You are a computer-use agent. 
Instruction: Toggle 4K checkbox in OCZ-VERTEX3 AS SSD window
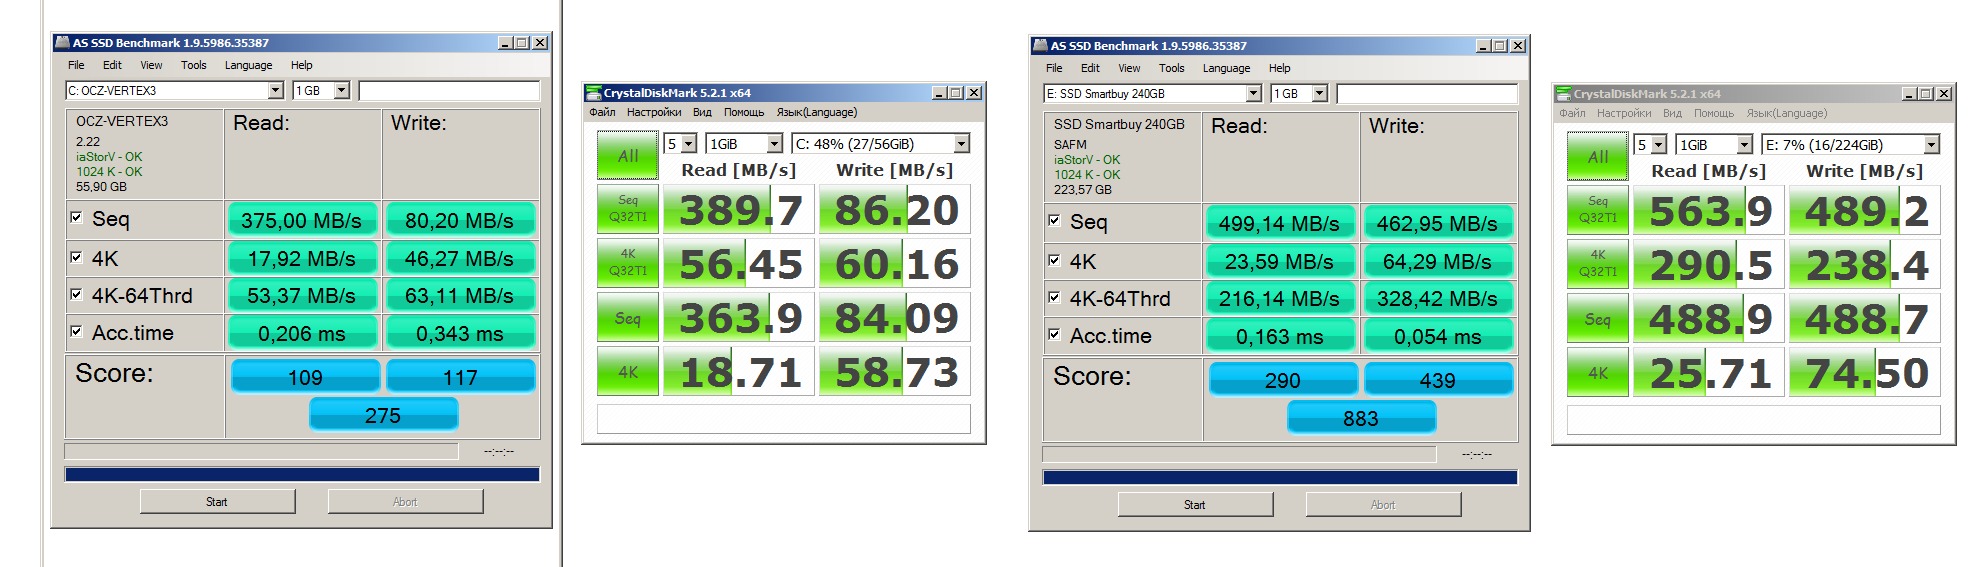coord(76,257)
